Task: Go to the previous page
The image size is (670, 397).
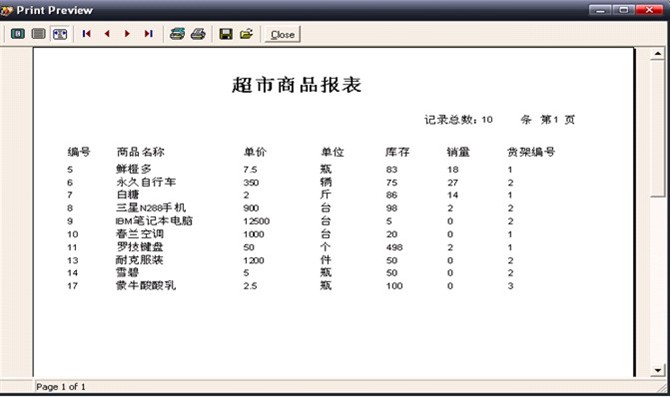Action: coord(107,34)
